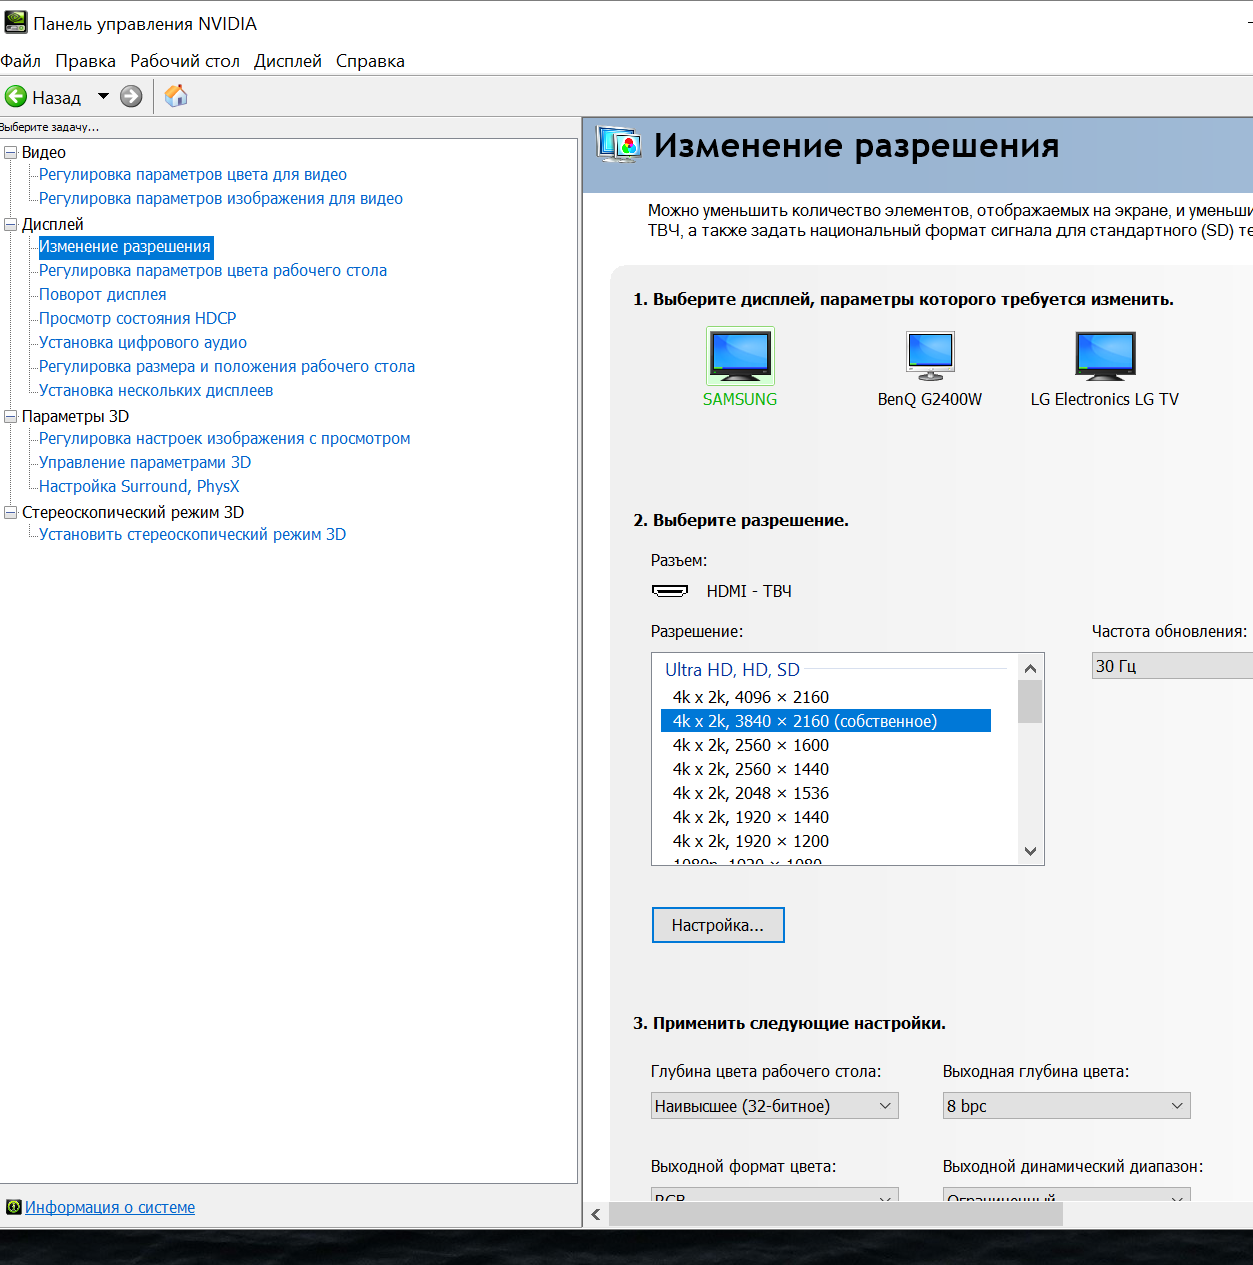The height and width of the screenshot is (1265, 1253).
Task: Open the Back history dropdown arrow
Action: [103, 97]
